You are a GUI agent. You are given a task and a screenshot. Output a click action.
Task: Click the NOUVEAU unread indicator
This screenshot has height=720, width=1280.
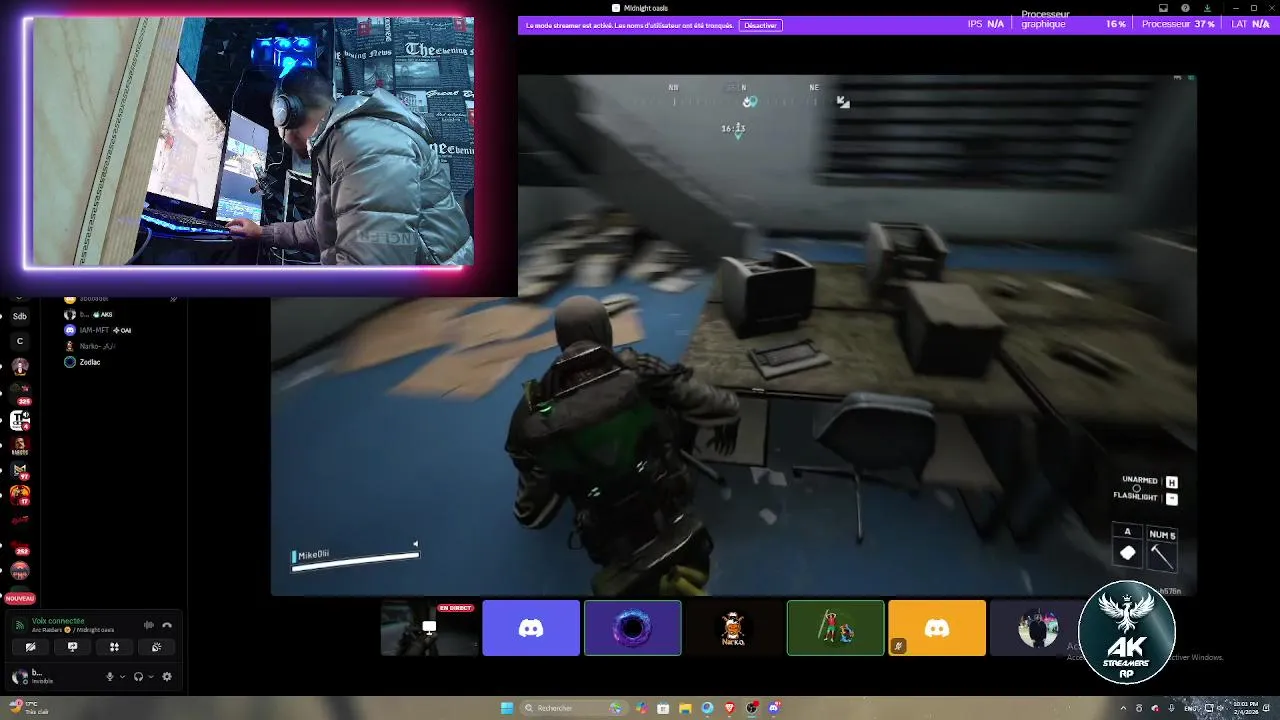[20, 598]
